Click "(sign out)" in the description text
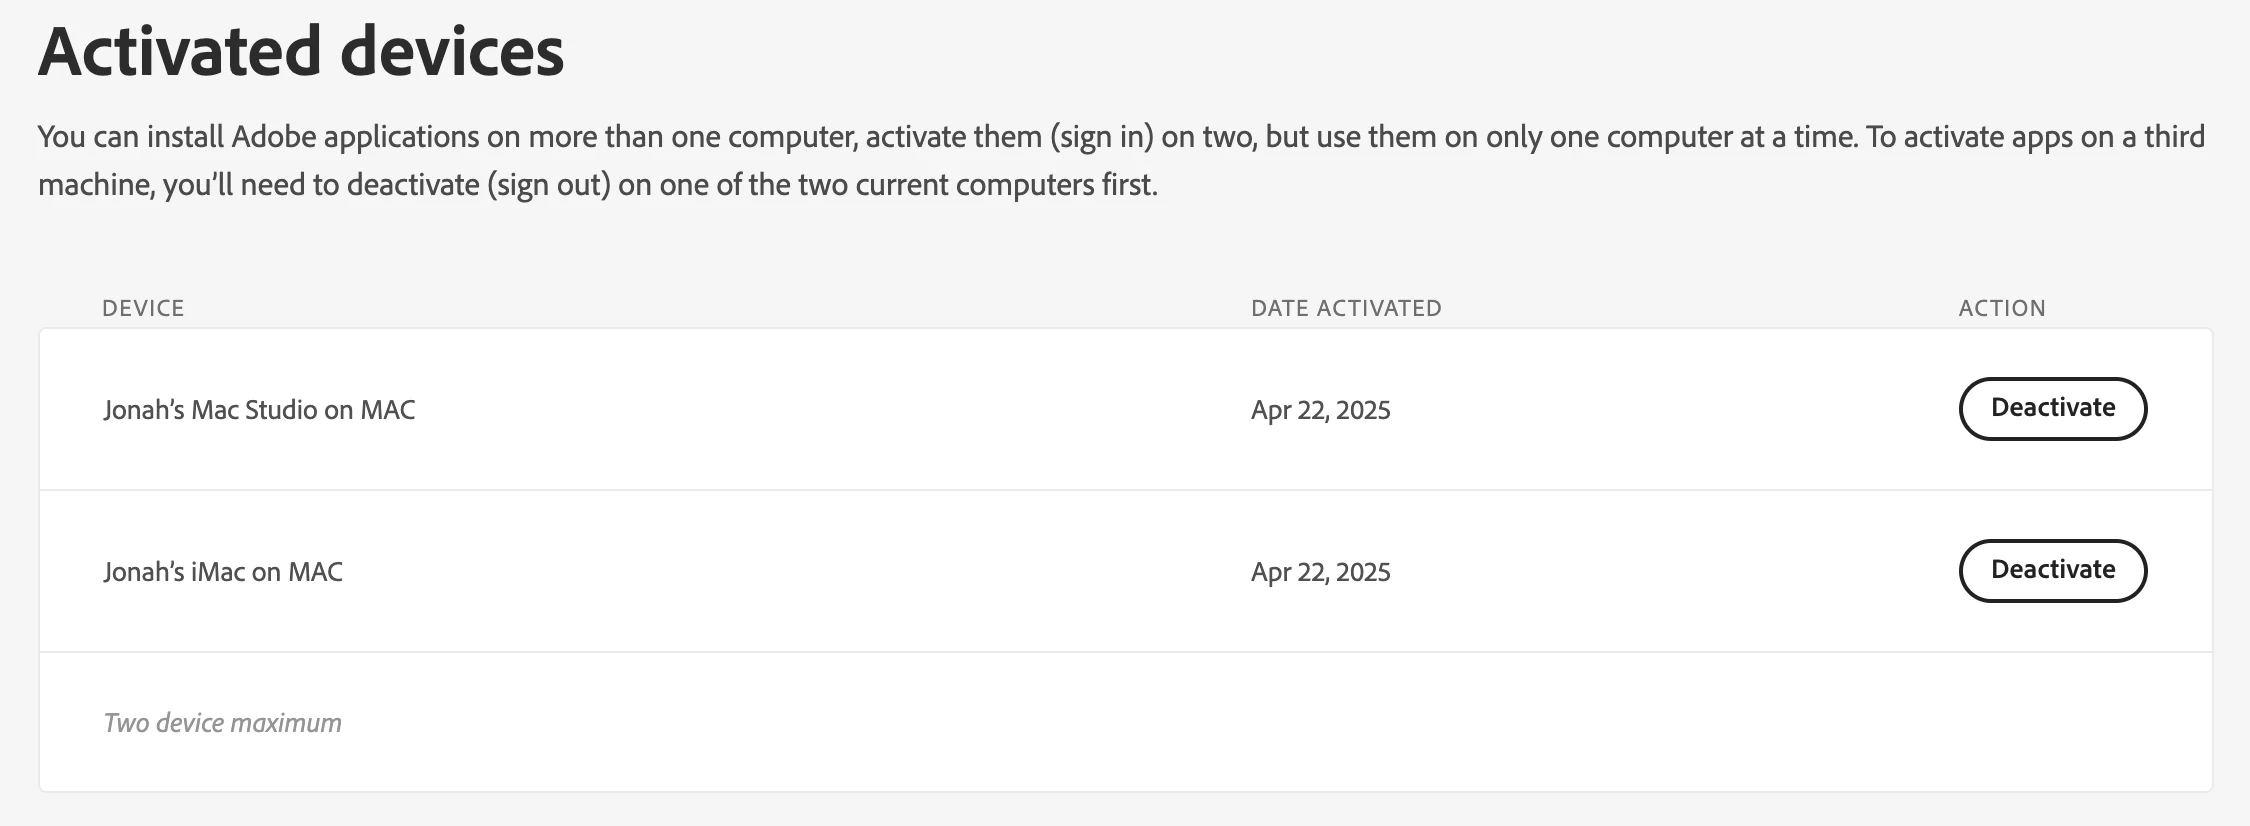The image size is (2250, 826). click(548, 185)
